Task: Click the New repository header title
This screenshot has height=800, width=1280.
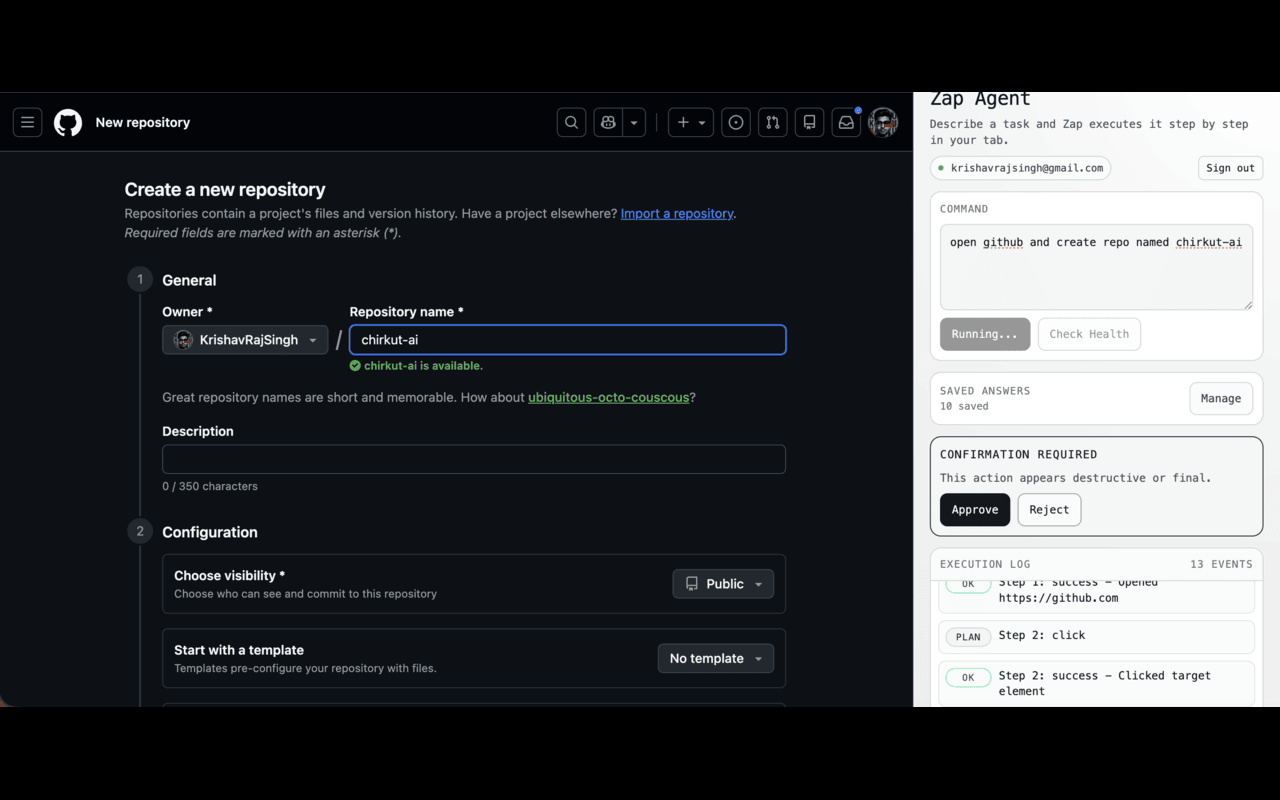Action: point(143,122)
